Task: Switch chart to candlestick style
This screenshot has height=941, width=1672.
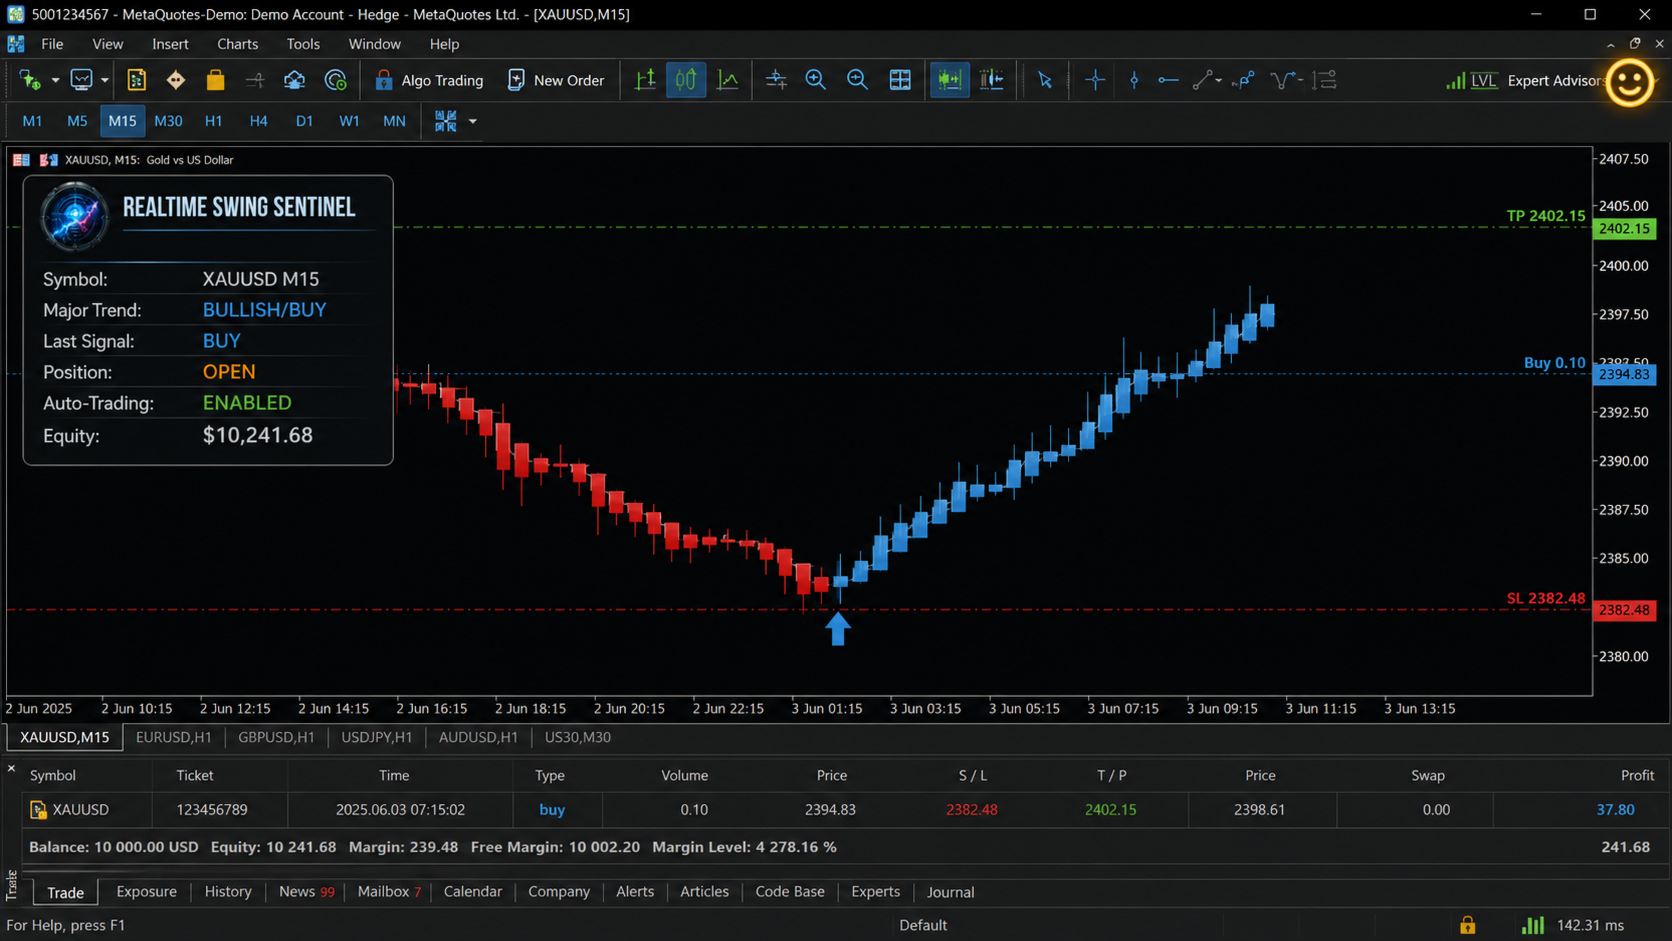Action: pos(686,80)
